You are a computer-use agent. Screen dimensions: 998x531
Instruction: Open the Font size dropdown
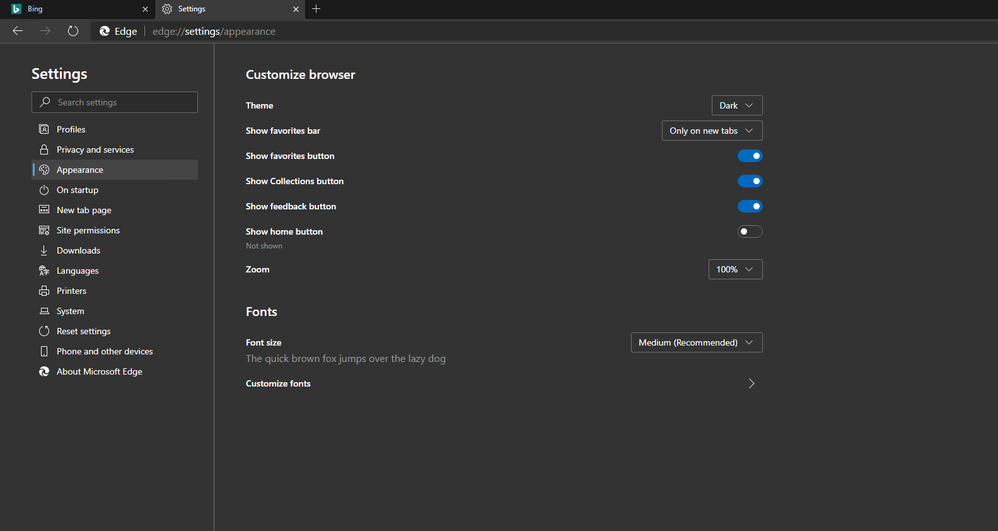coord(696,343)
